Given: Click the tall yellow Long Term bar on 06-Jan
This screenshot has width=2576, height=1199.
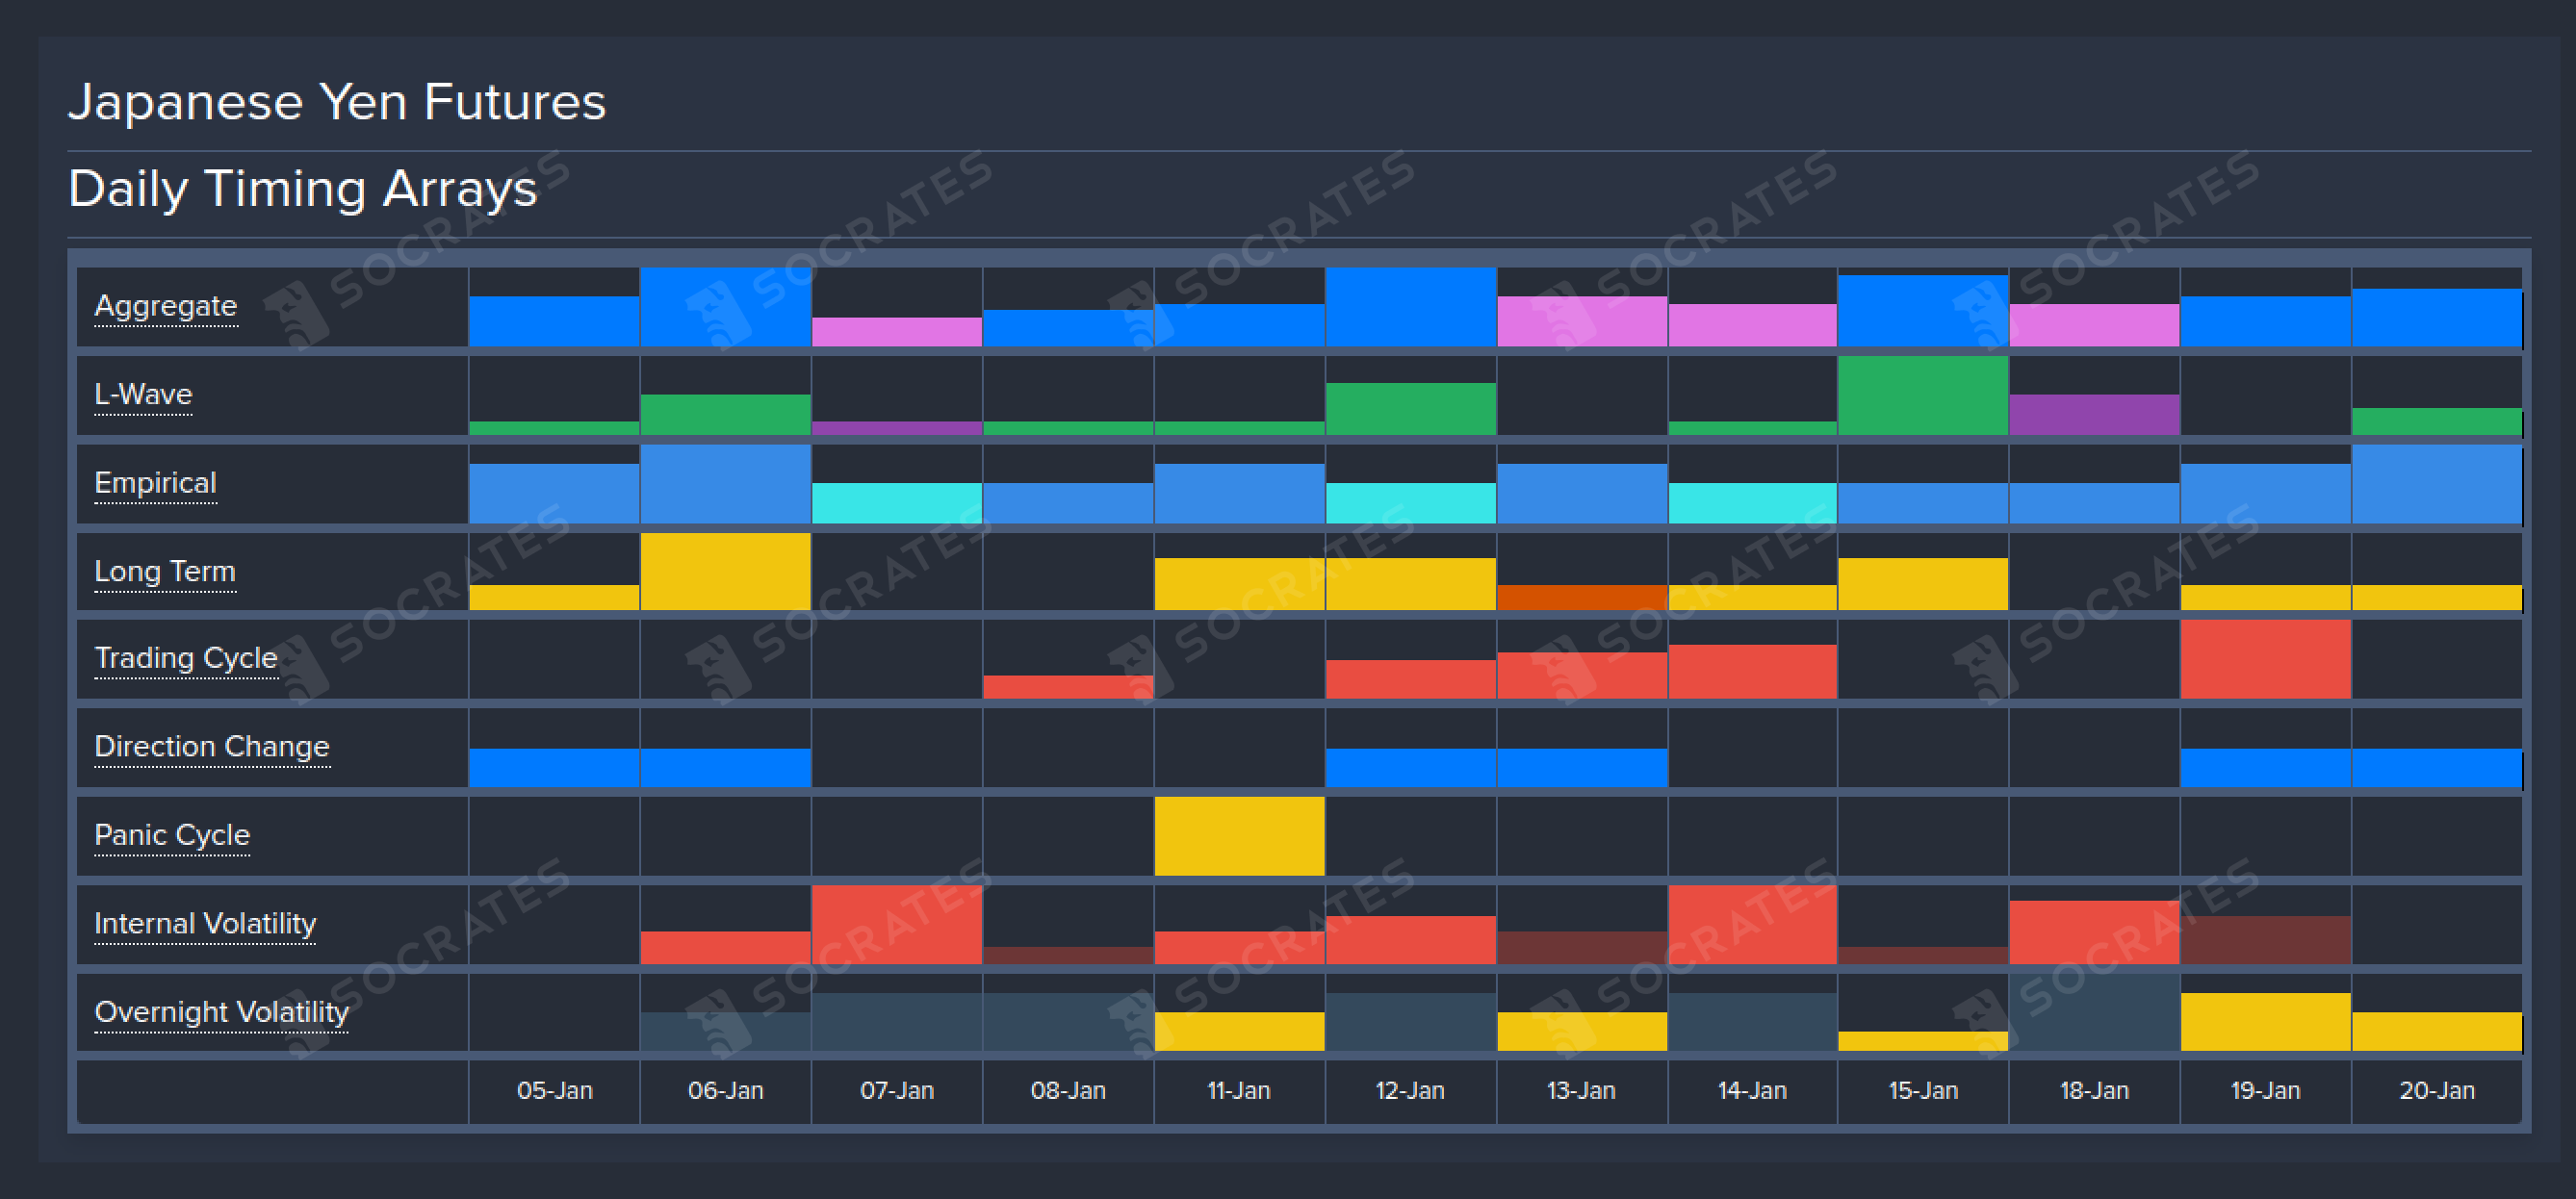Looking at the screenshot, I should 726,571.
